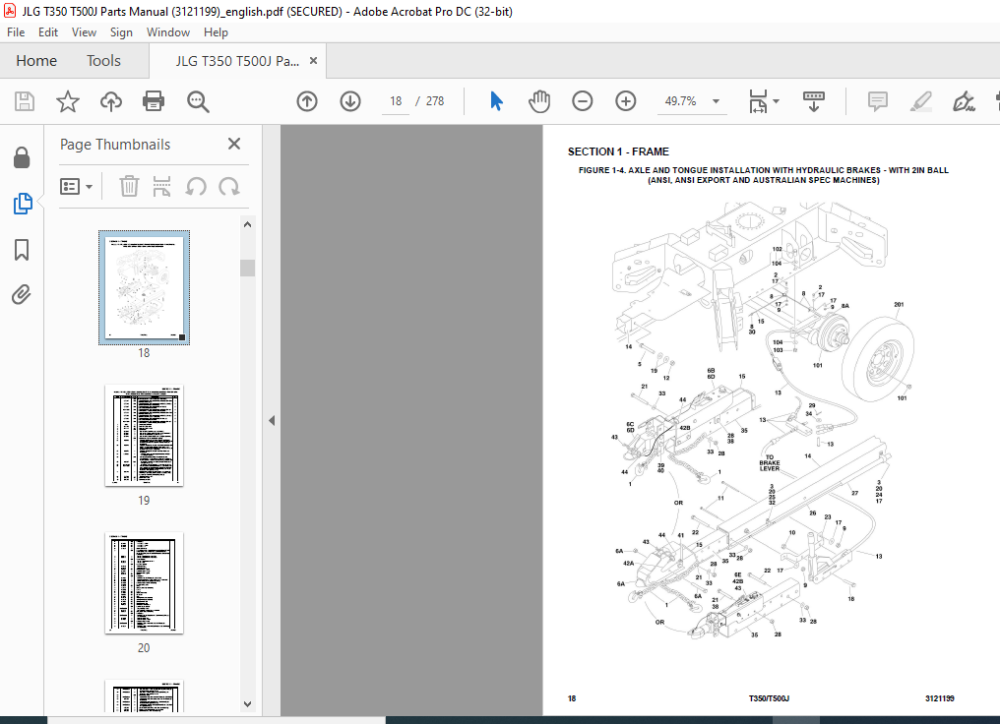This screenshot has width=1000, height=724.
Task: Click the Page Thumbnails panel title
Action: click(x=115, y=145)
